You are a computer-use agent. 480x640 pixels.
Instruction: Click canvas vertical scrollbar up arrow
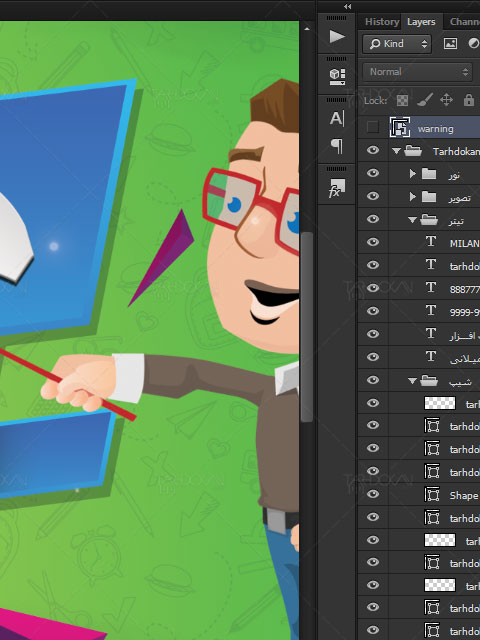coord(307,29)
